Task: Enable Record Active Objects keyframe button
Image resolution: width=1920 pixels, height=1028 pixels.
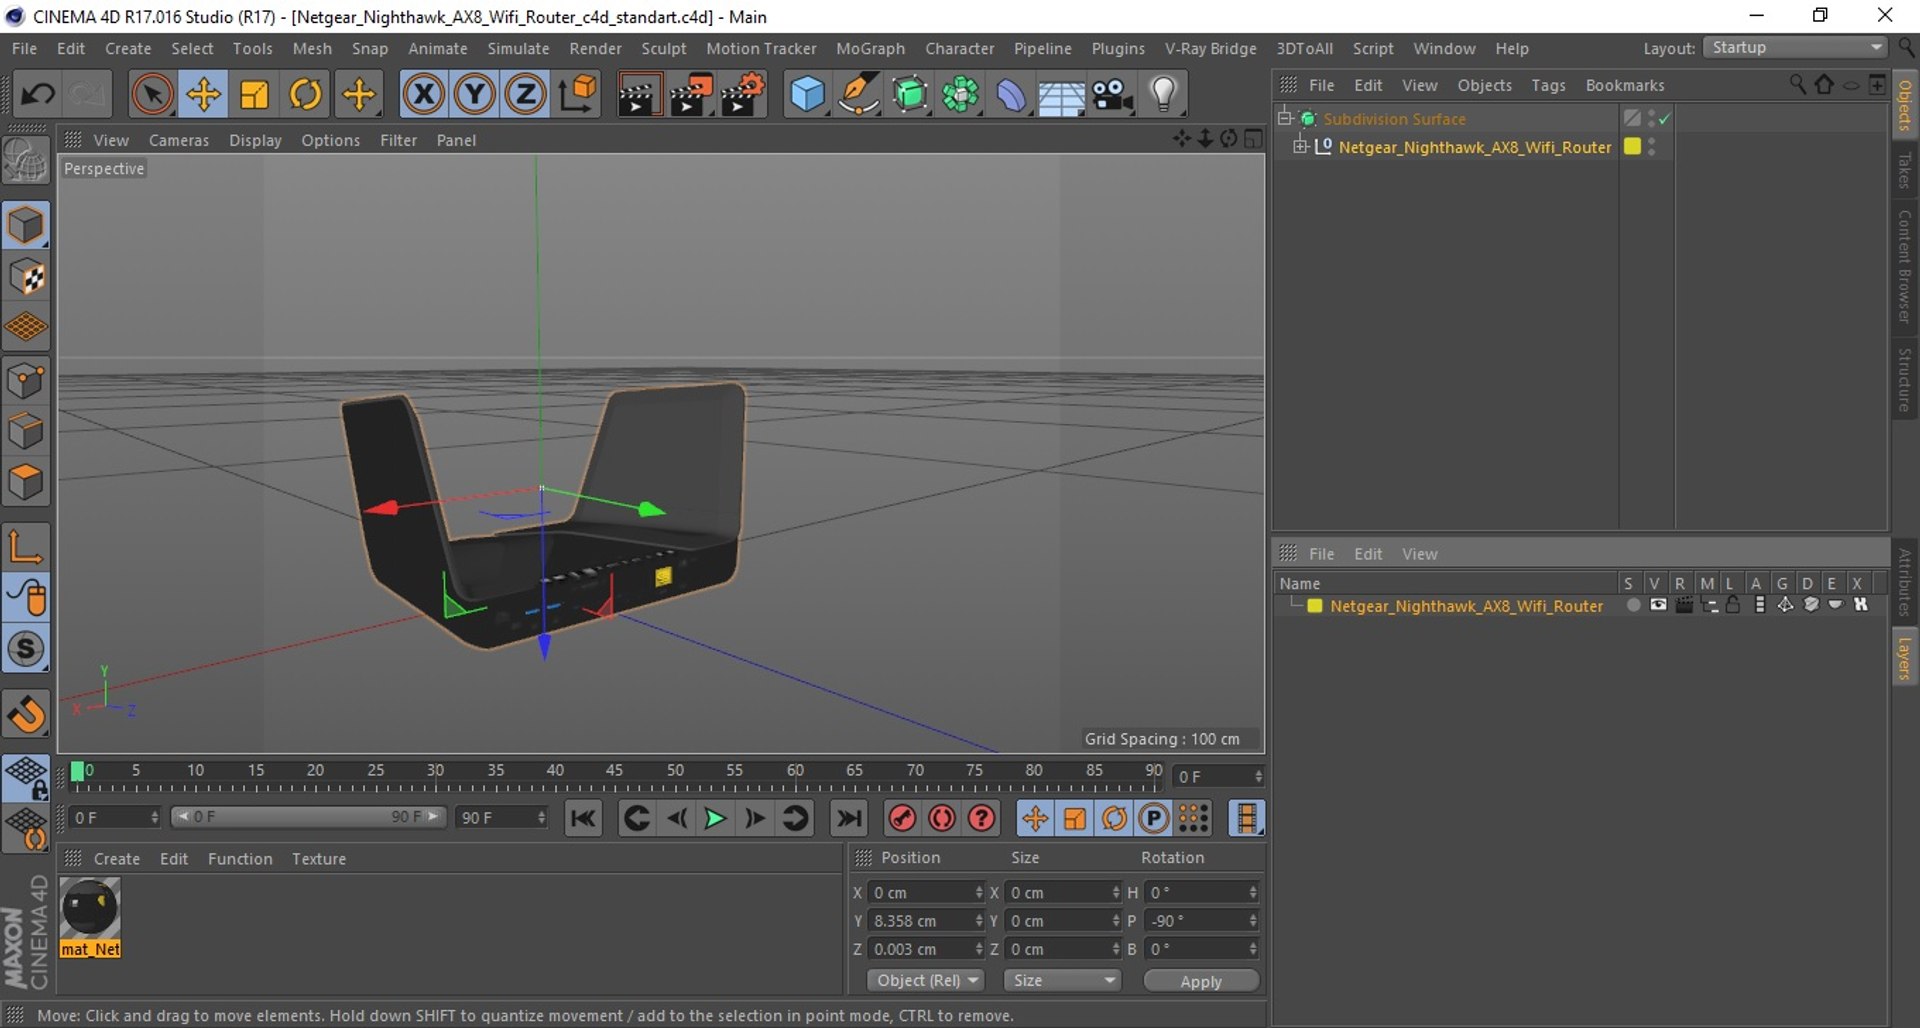Action: coord(902,818)
